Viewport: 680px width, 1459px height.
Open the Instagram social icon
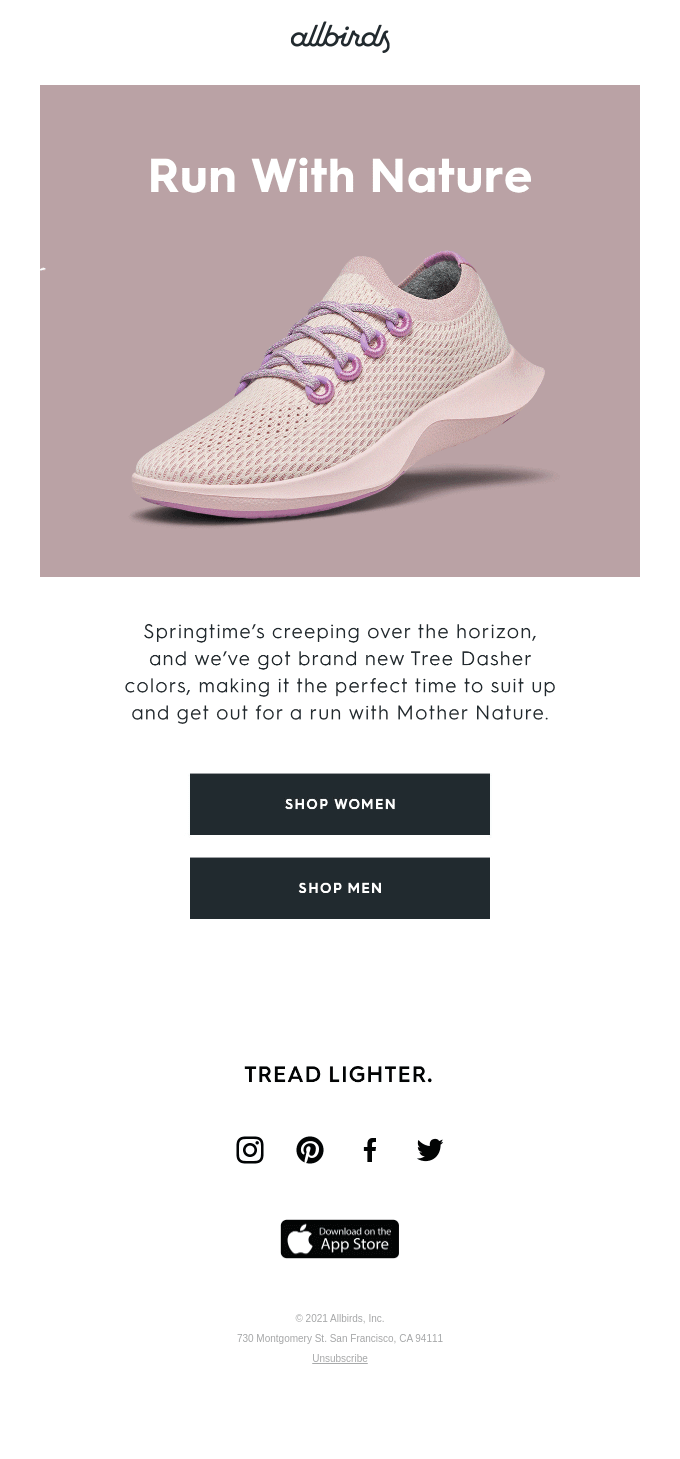tap(250, 1150)
